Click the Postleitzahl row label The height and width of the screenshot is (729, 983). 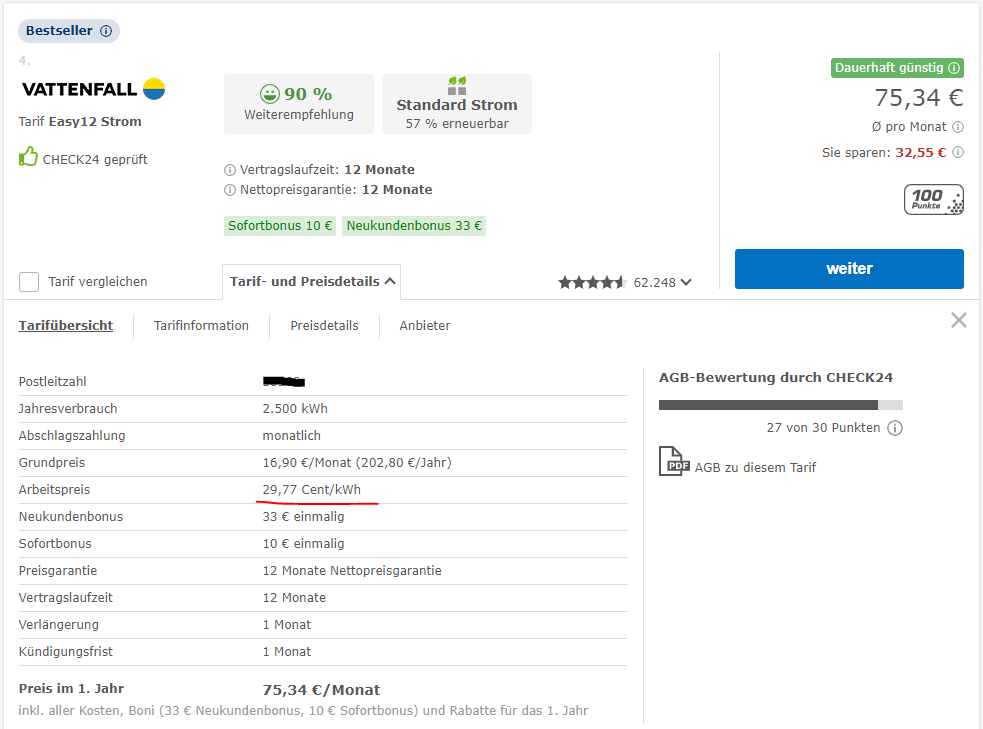pos(52,382)
